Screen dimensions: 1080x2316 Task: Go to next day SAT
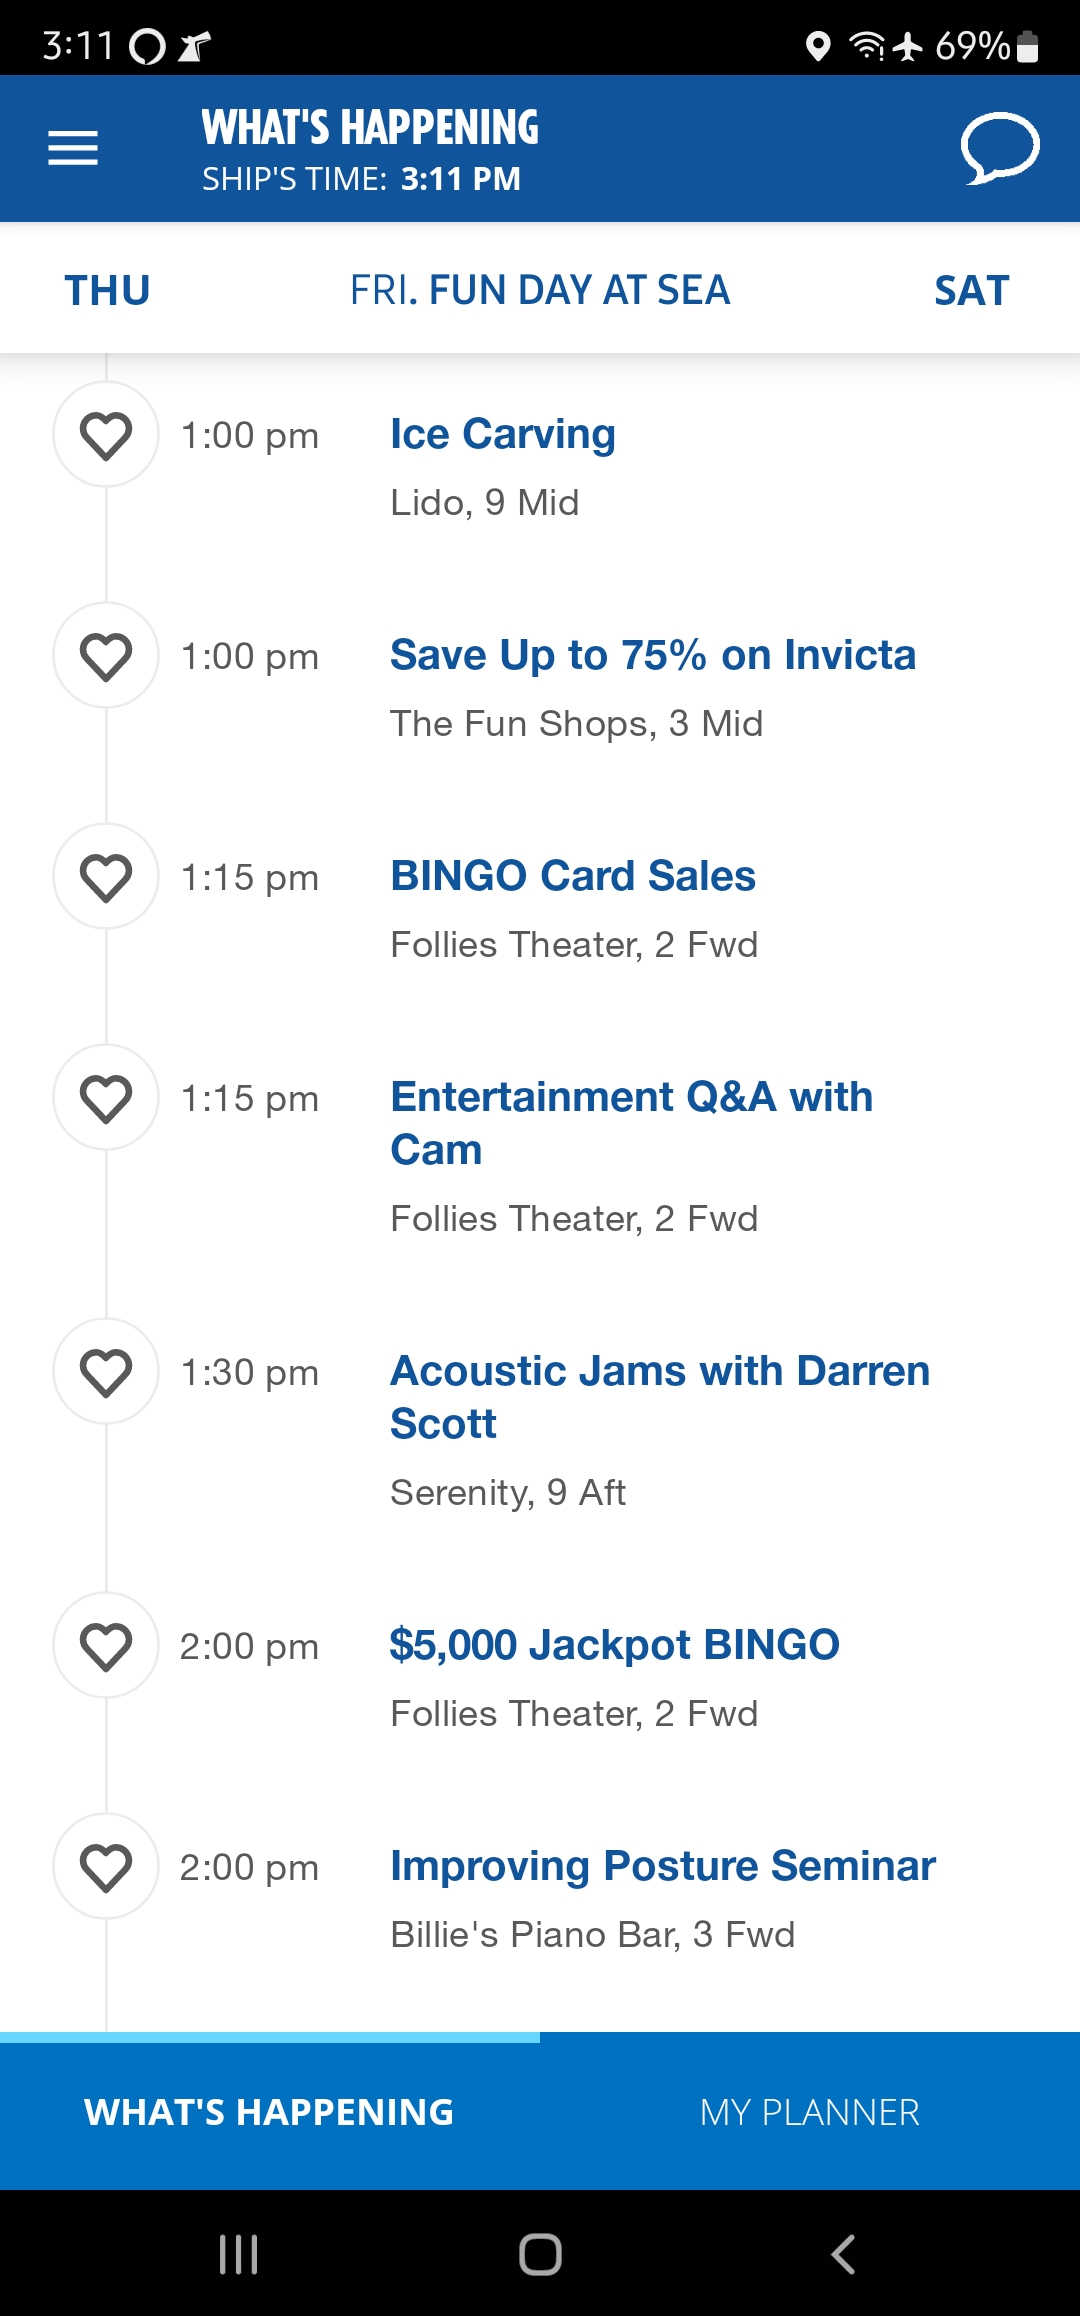971,290
